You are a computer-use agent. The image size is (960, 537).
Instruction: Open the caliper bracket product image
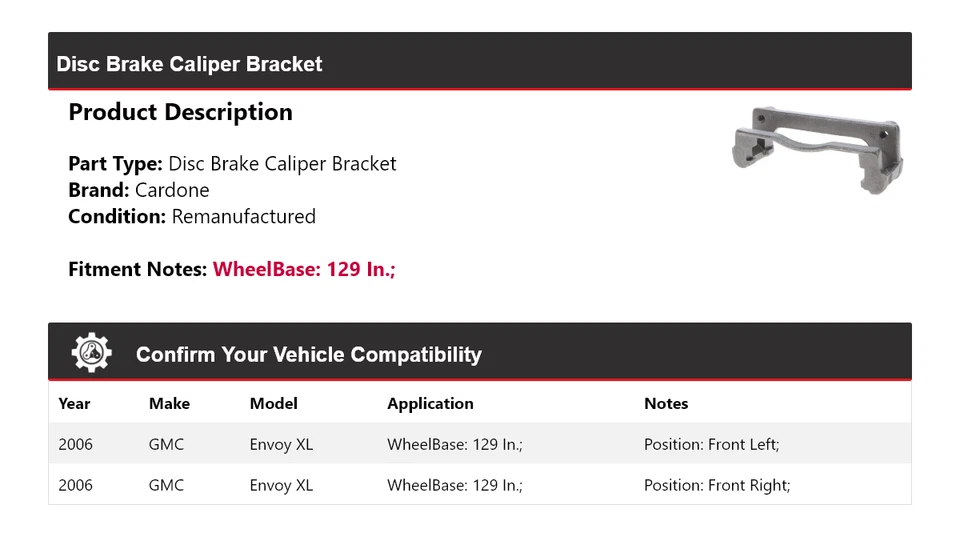(817, 150)
